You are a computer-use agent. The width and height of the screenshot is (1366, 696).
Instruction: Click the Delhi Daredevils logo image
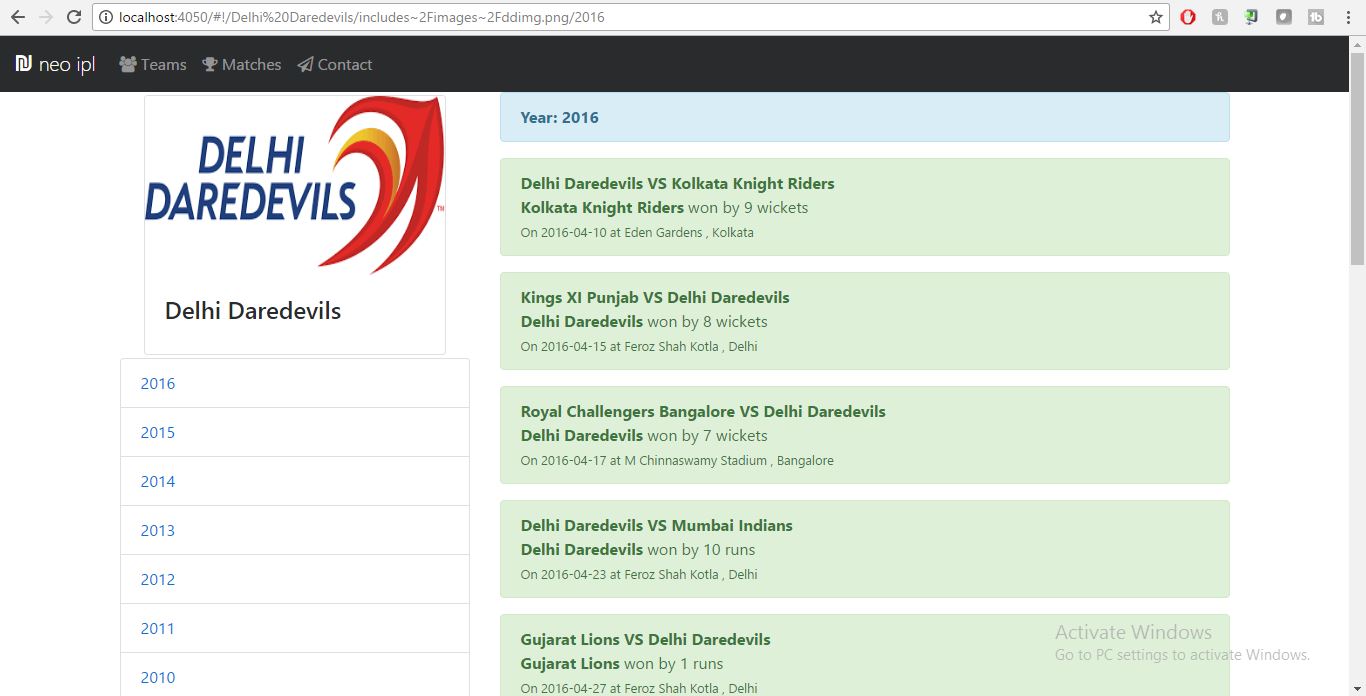point(295,185)
